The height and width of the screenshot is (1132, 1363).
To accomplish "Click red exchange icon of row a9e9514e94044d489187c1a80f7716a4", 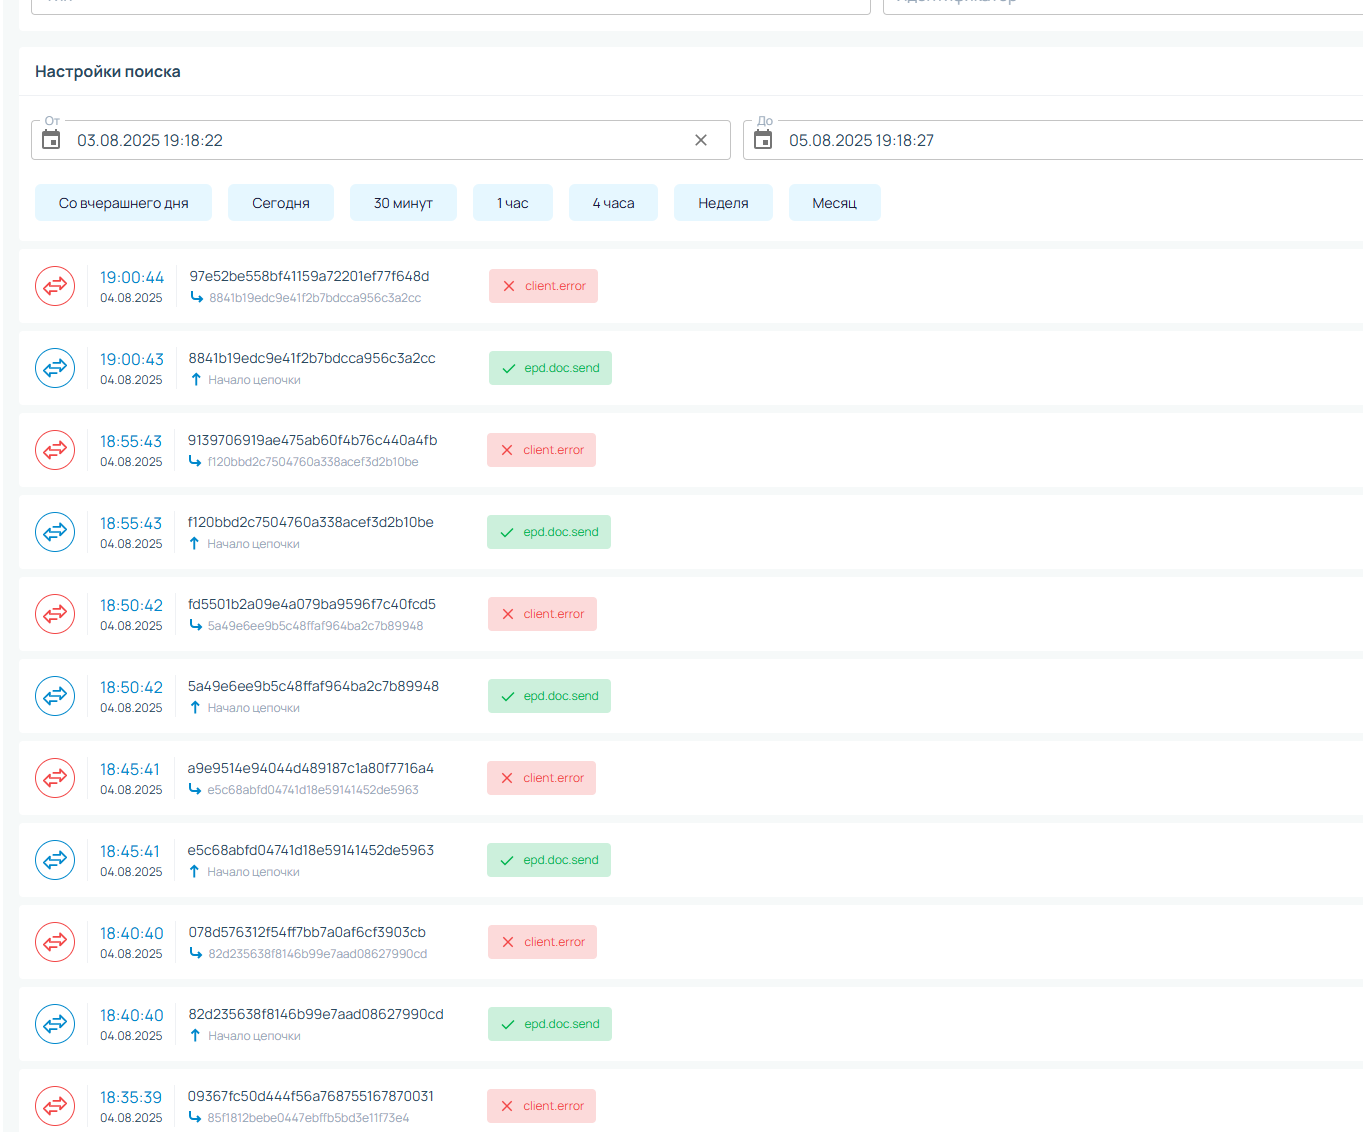I will click(x=55, y=778).
